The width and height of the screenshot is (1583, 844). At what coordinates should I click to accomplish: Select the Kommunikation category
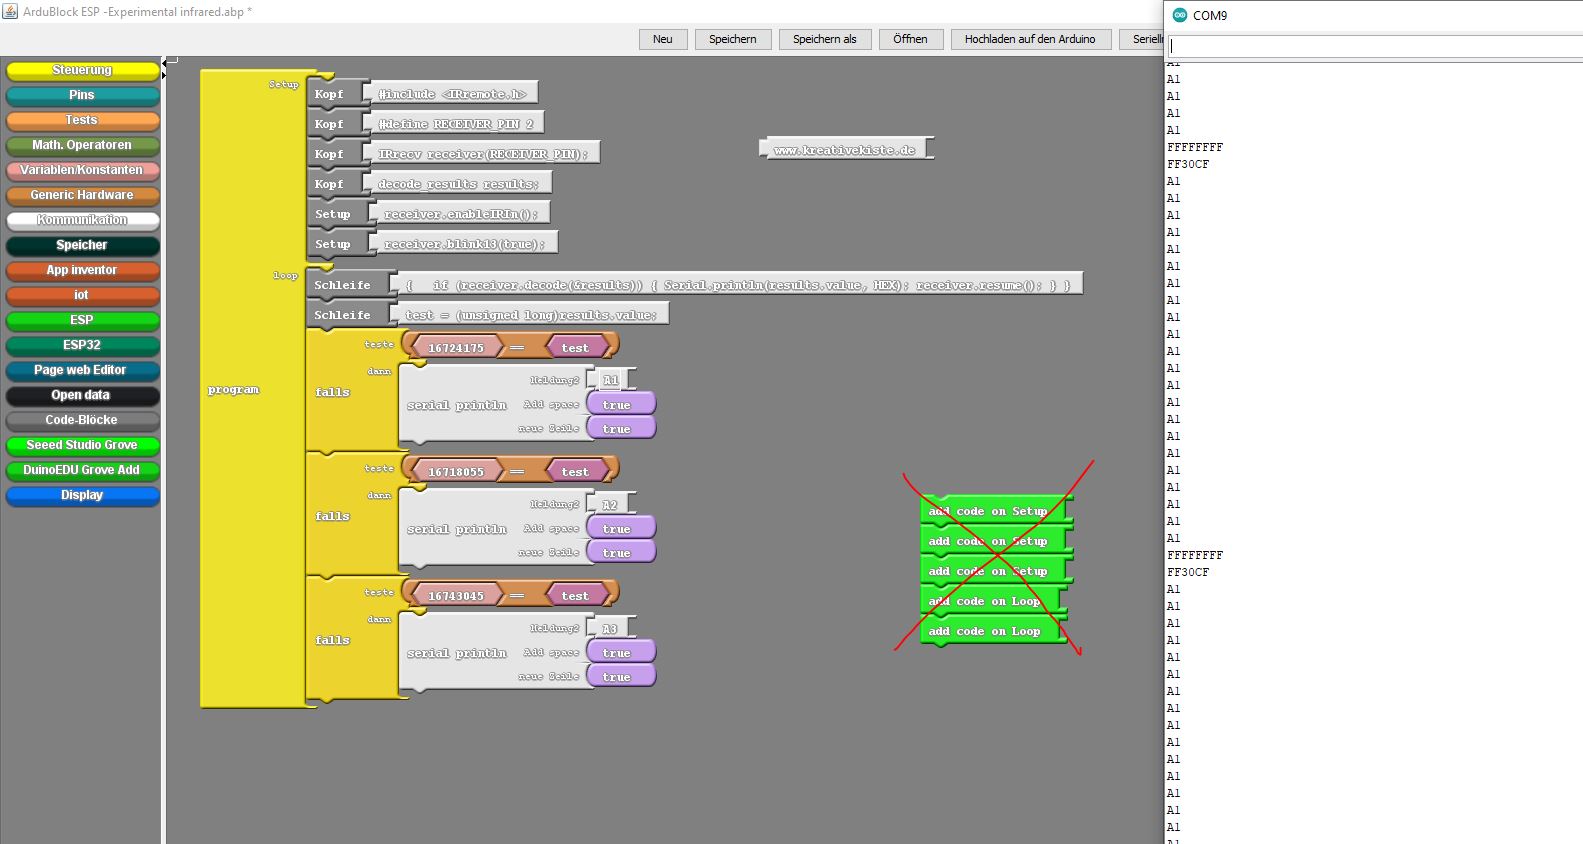pos(82,220)
